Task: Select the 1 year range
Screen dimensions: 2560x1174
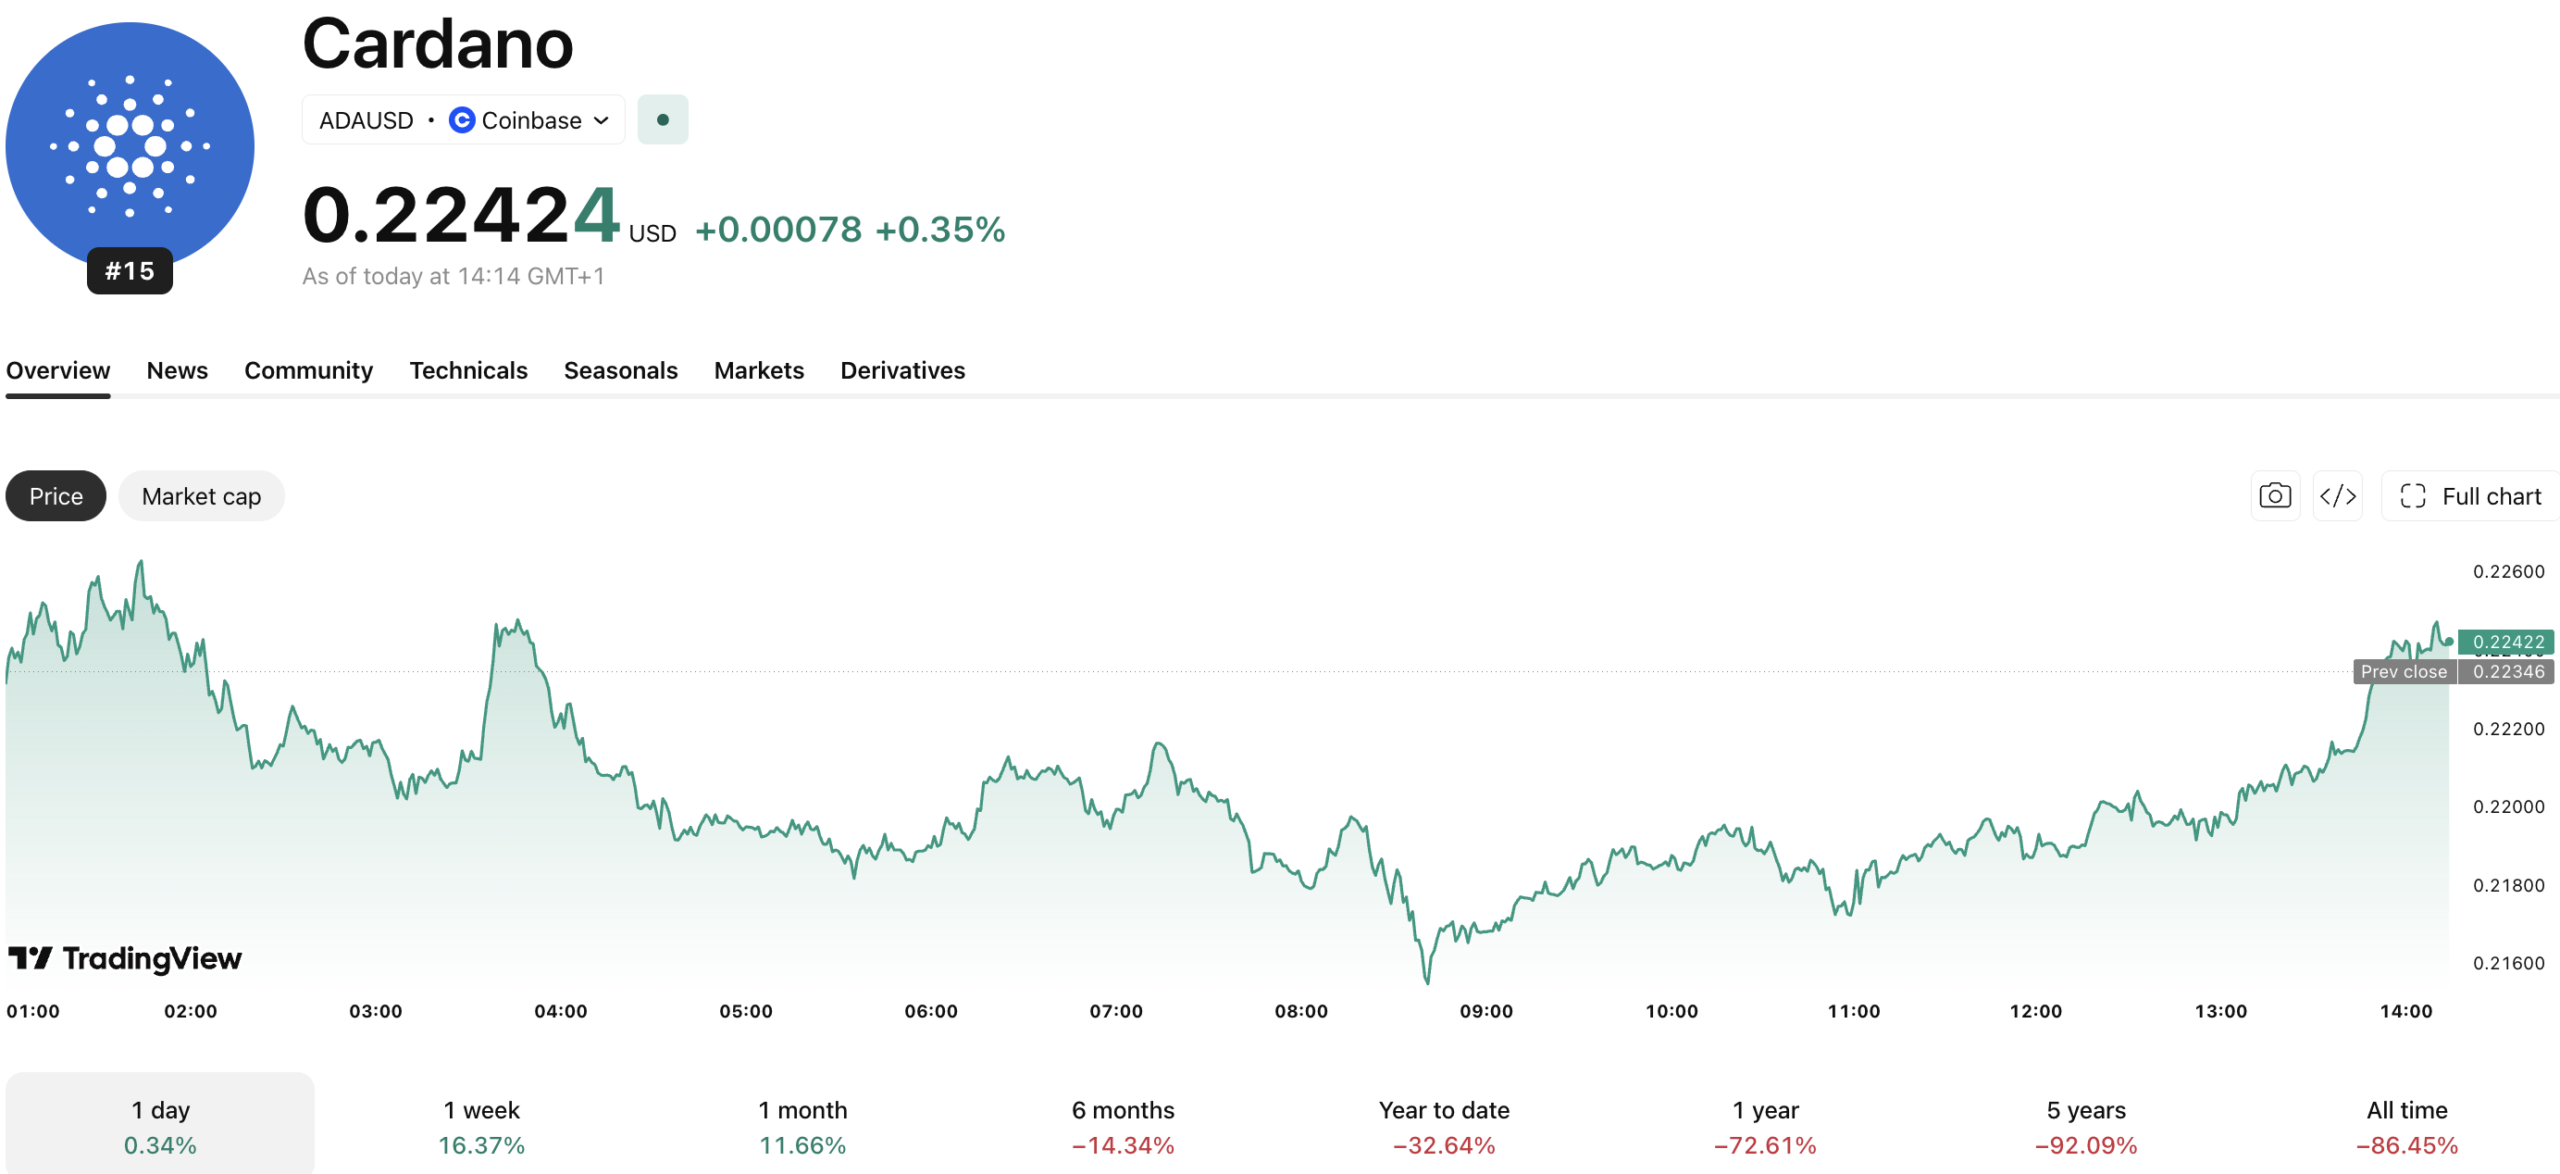Action: [x=1765, y=1126]
